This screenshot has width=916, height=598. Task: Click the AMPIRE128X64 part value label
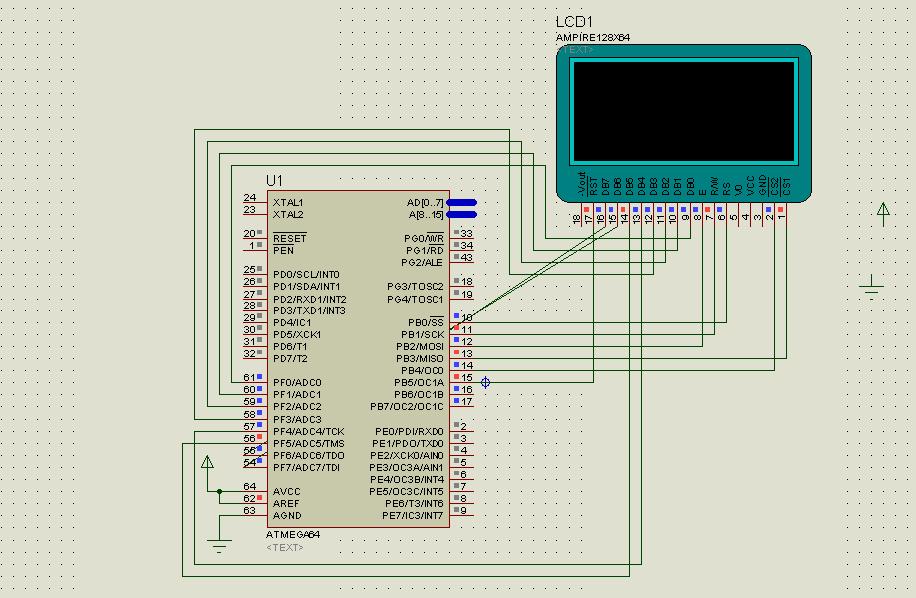tap(592, 38)
